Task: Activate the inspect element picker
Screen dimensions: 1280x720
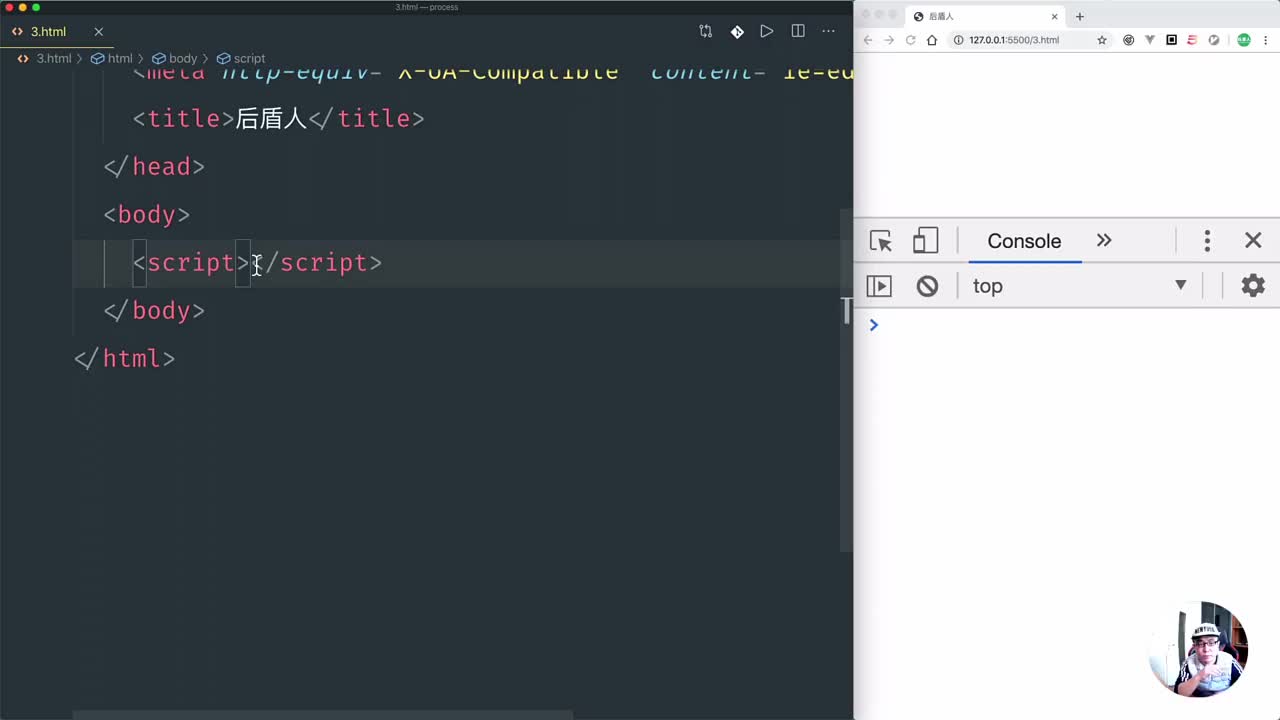Action: click(x=881, y=241)
